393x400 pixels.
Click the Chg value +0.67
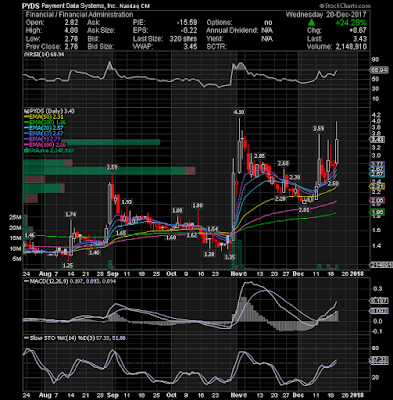pyautogui.click(x=358, y=31)
